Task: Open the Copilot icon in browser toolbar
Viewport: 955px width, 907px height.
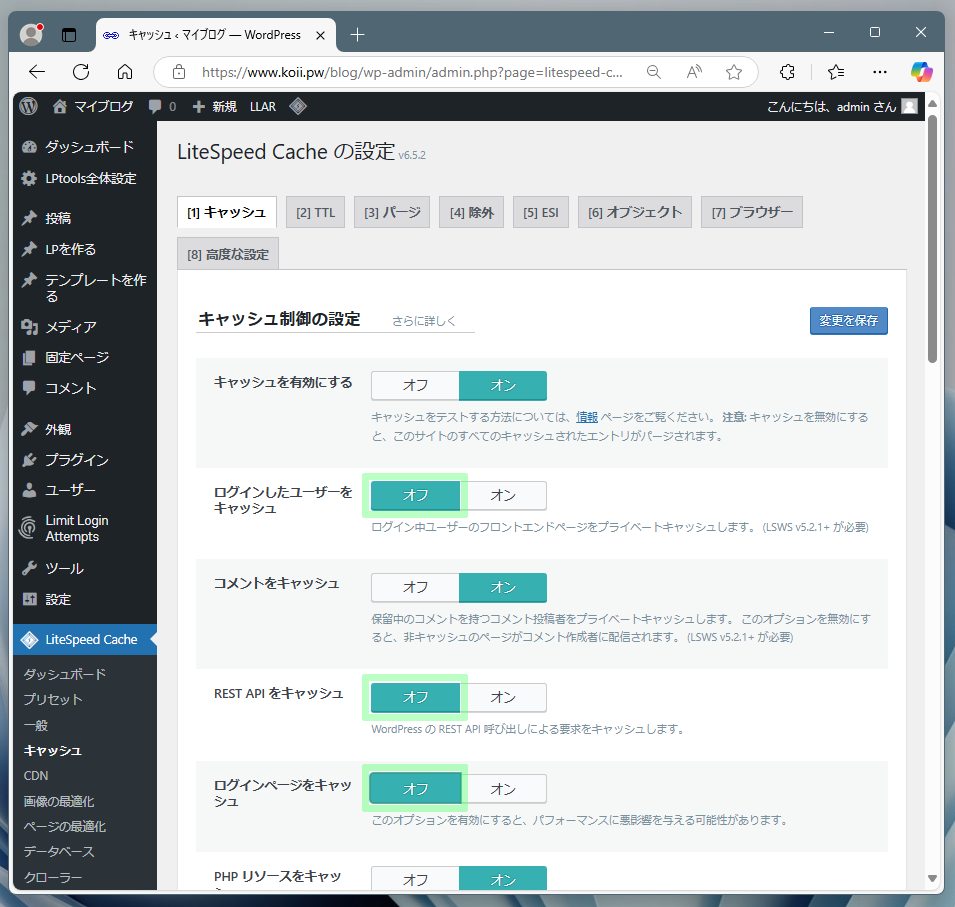Action: coord(922,72)
